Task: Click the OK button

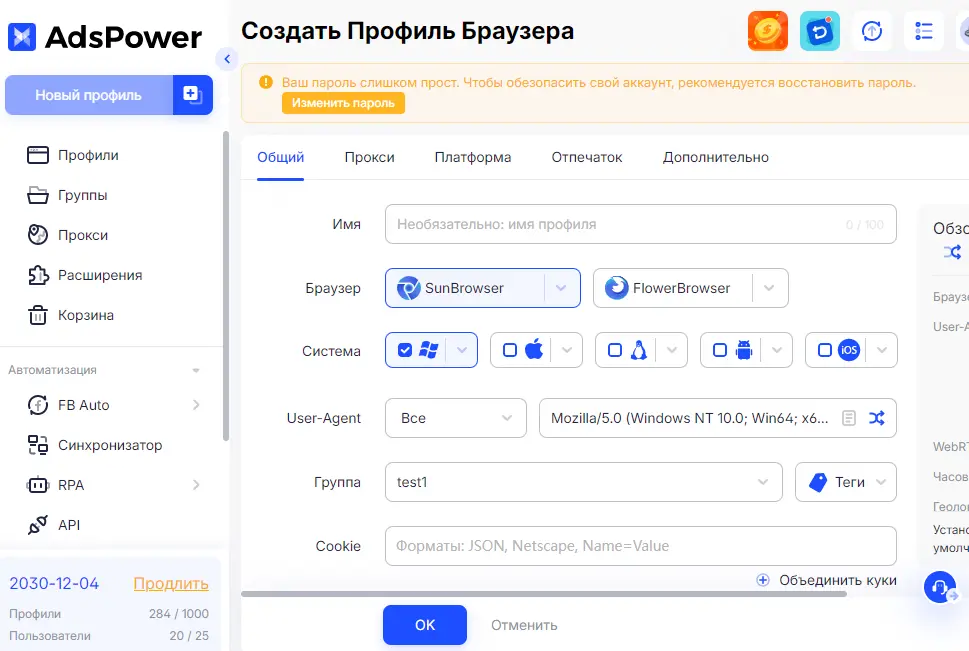Action: 425,625
